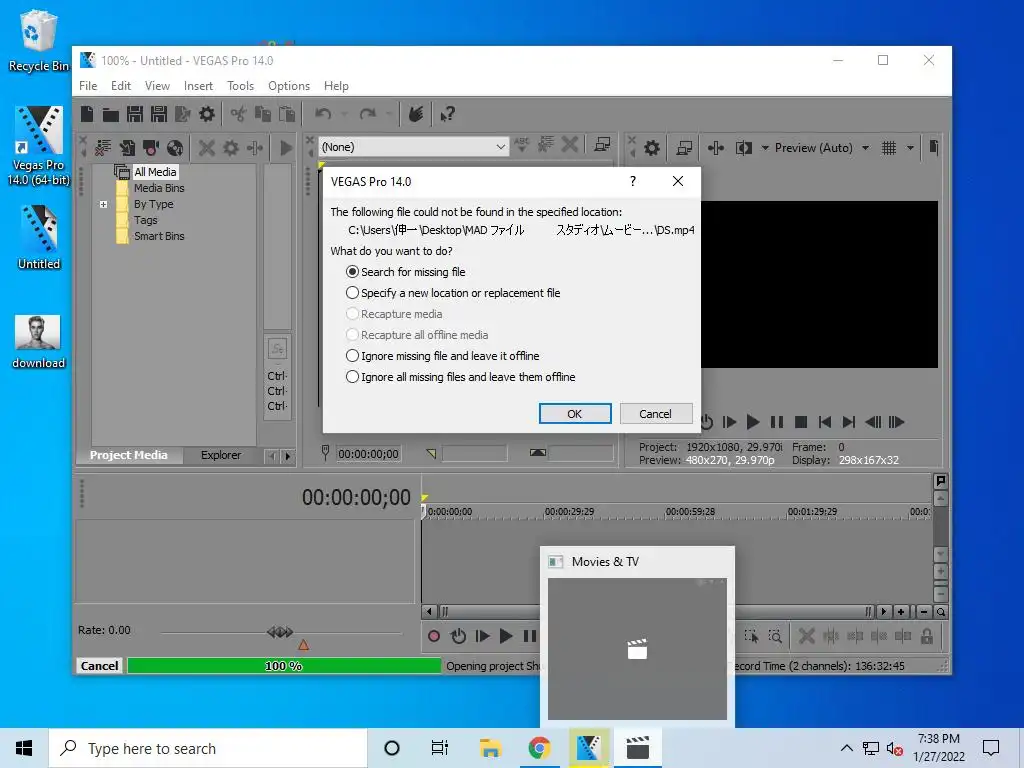1024x768 pixels.
Task: Click the 100 % green progress bar
Action: coord(284,665)
